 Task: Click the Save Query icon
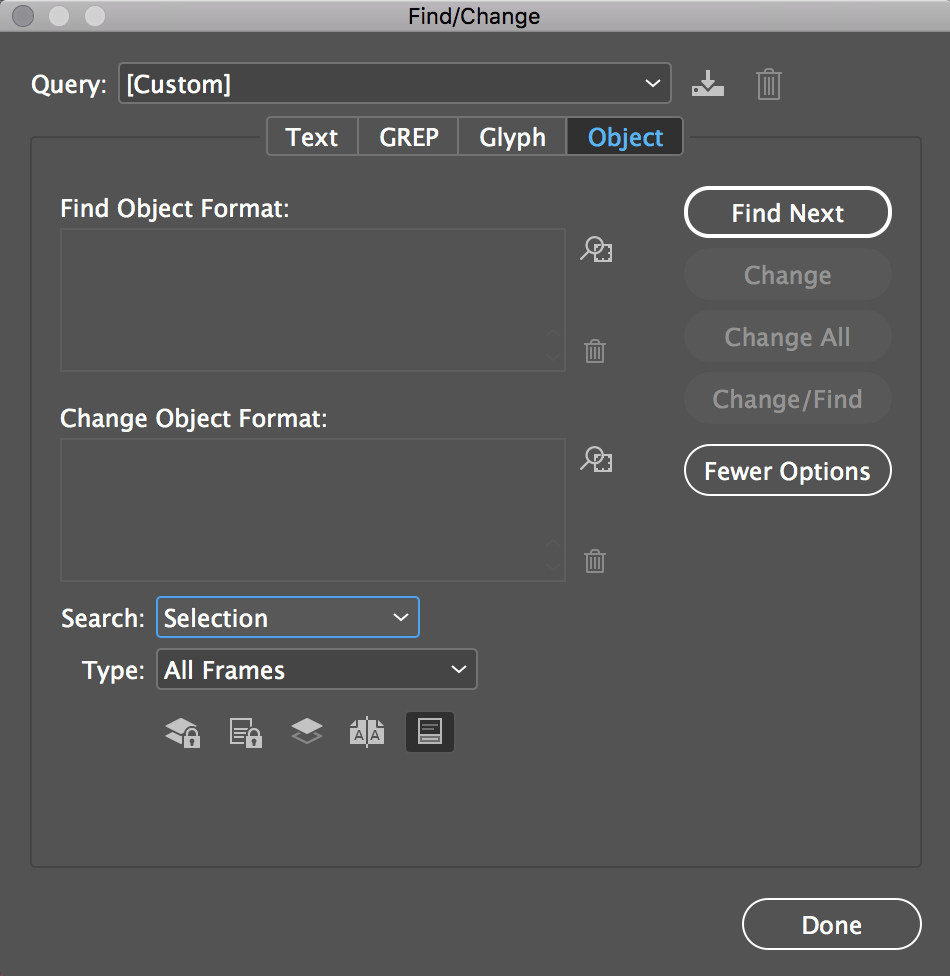click(708, 83)
